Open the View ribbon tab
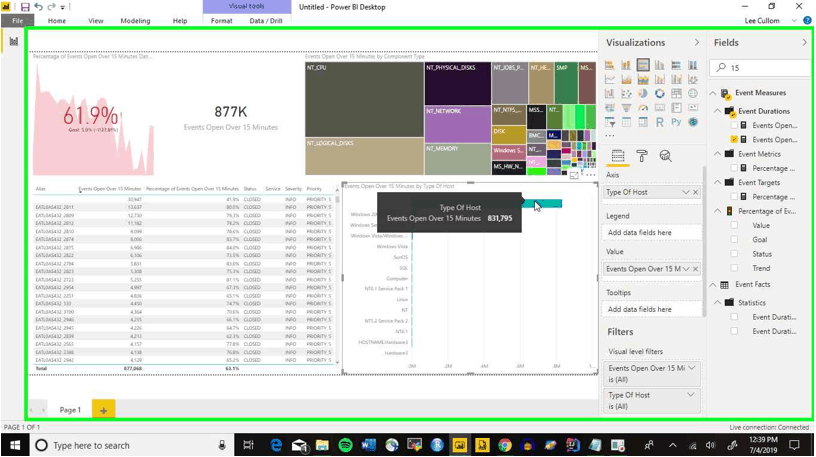This screenshot has height=457, width=816. pyautogui.click(x=96, y=21)
